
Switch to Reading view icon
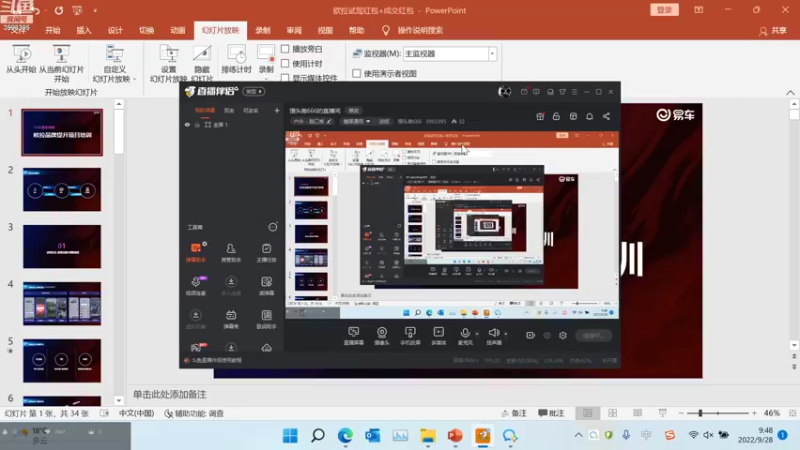(637, 413)
